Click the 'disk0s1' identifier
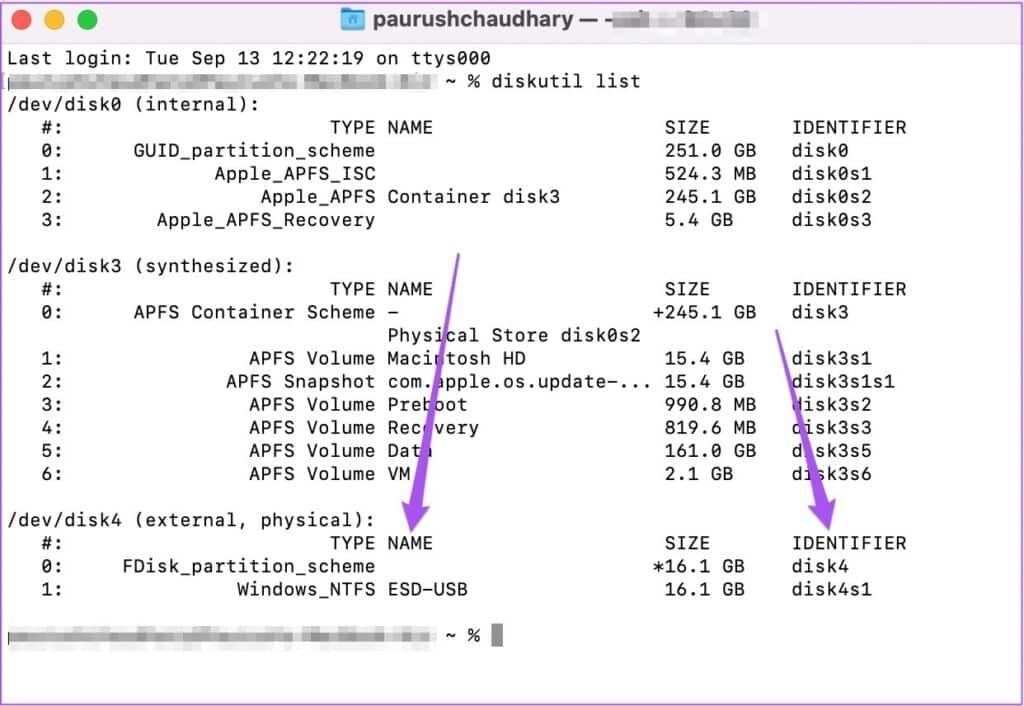The width and height of the screenshot is (1024, 706). 831,174
